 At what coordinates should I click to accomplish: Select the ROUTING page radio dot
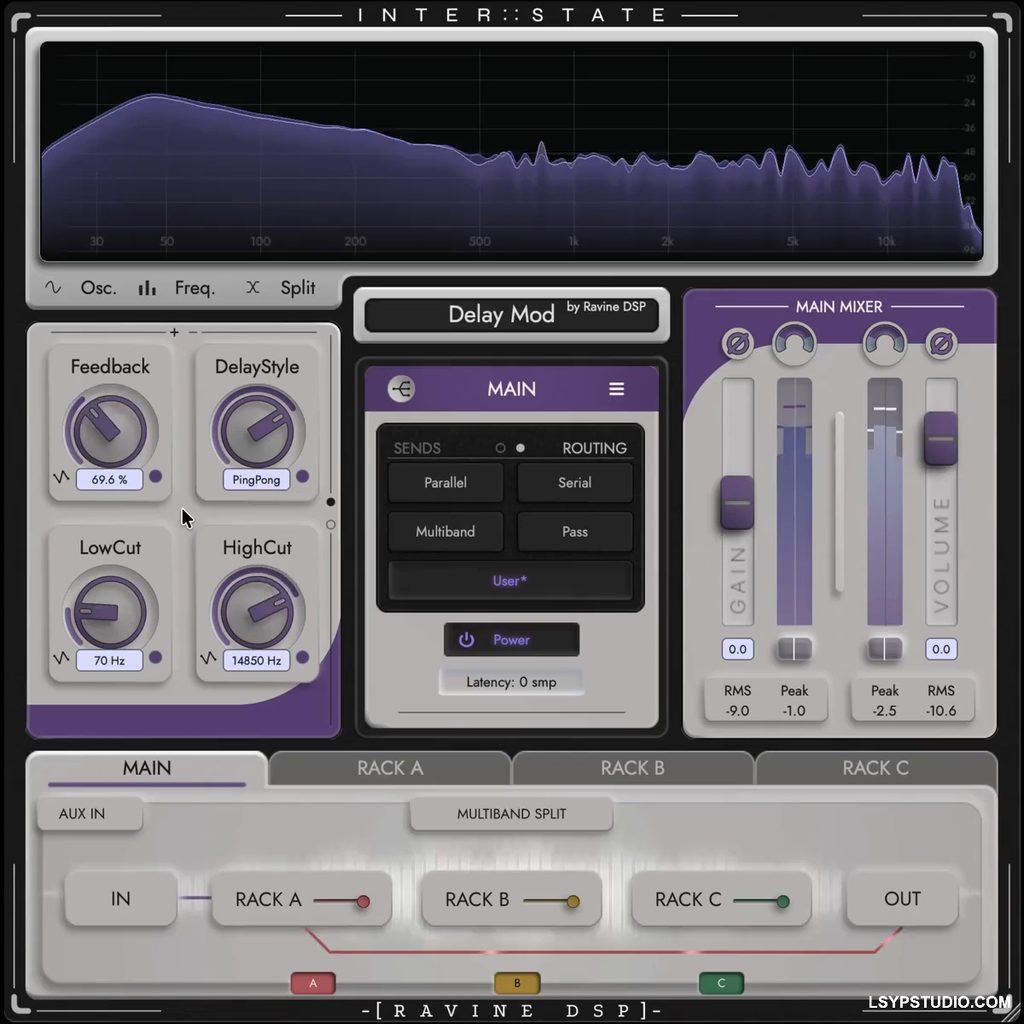(x=520, y=448)
